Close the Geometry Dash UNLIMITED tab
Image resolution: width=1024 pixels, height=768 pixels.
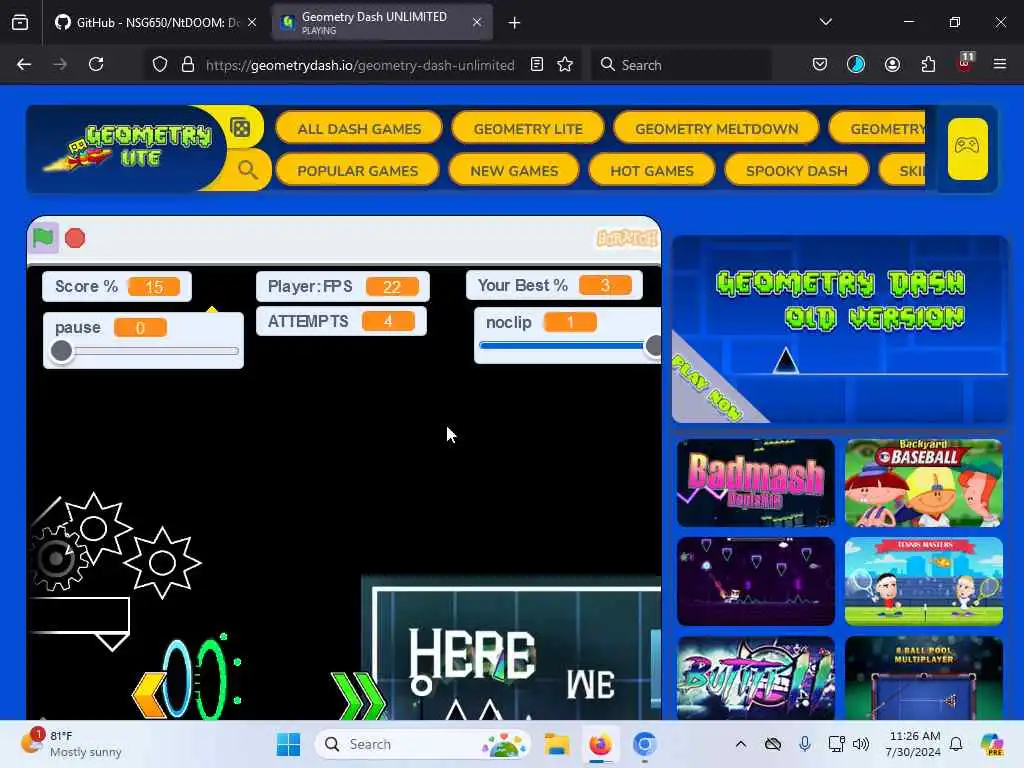(x=477, y=23)
